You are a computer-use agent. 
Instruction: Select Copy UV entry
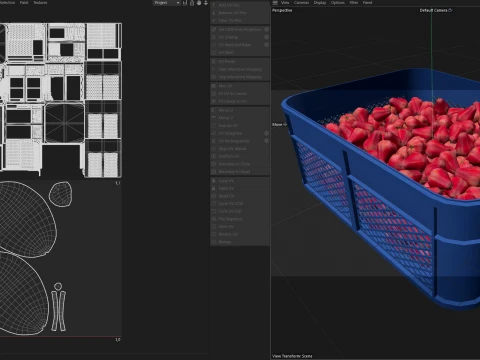pyautogui.click(x=240, y=181)
